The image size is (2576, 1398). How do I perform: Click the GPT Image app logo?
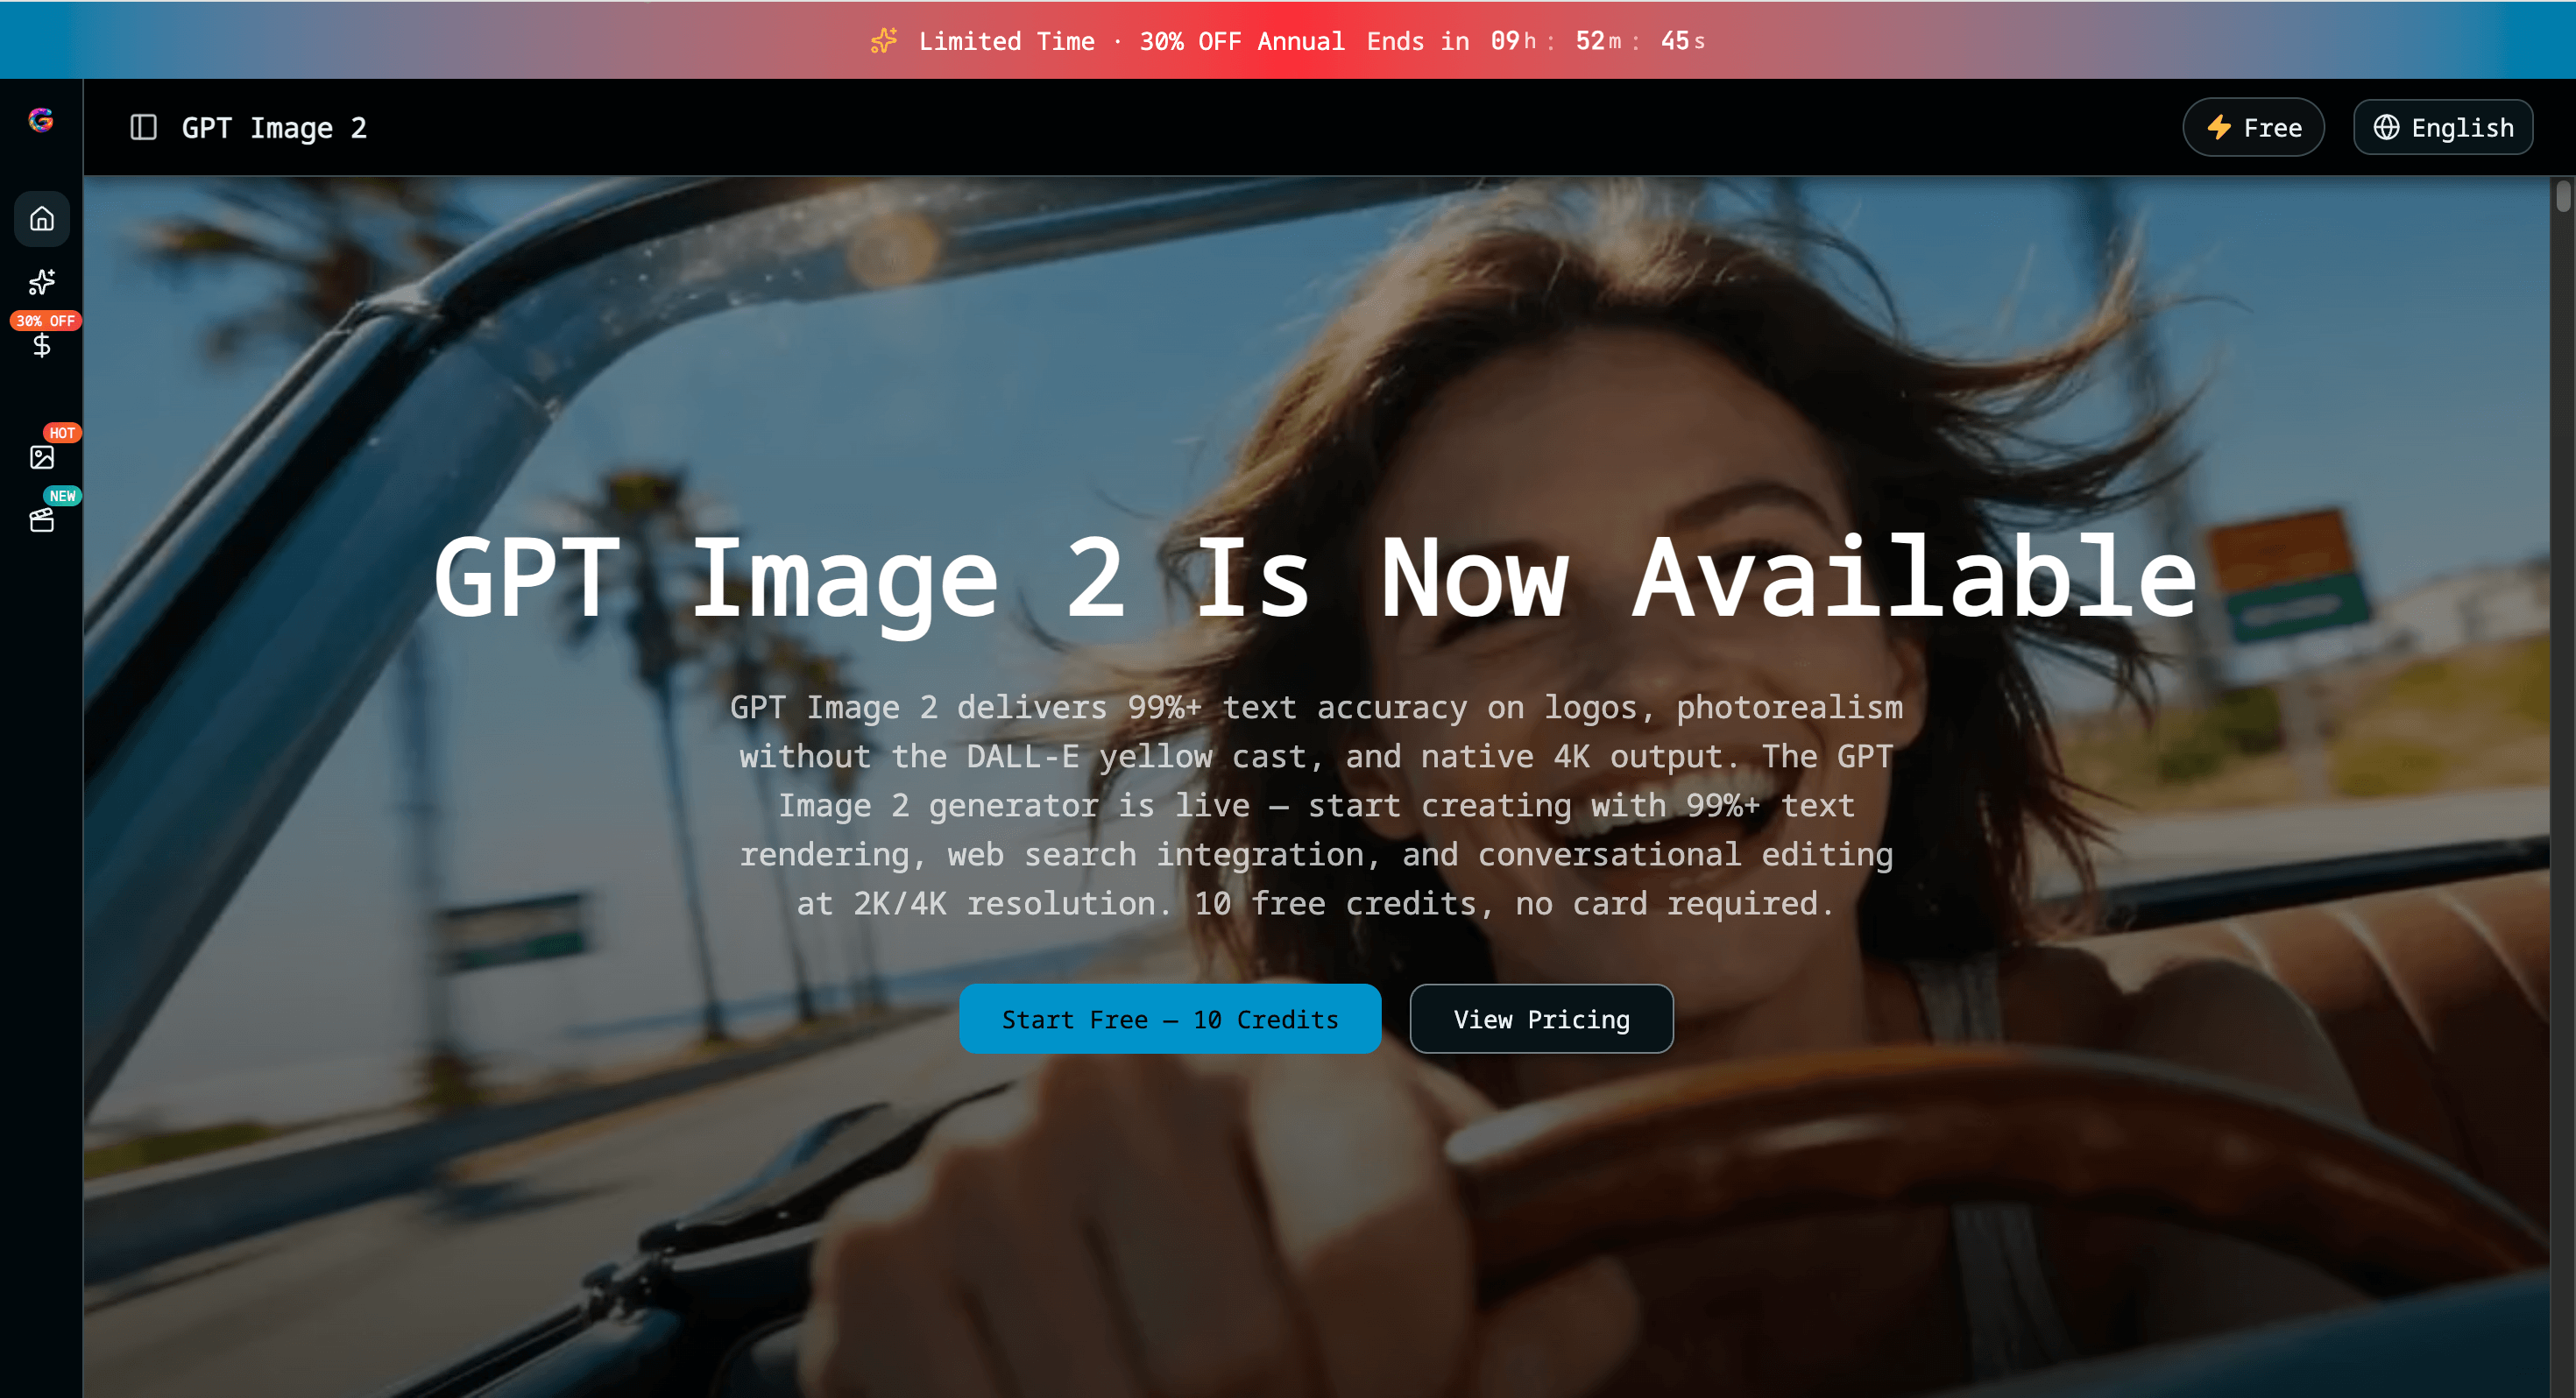[x=41, y=121]
